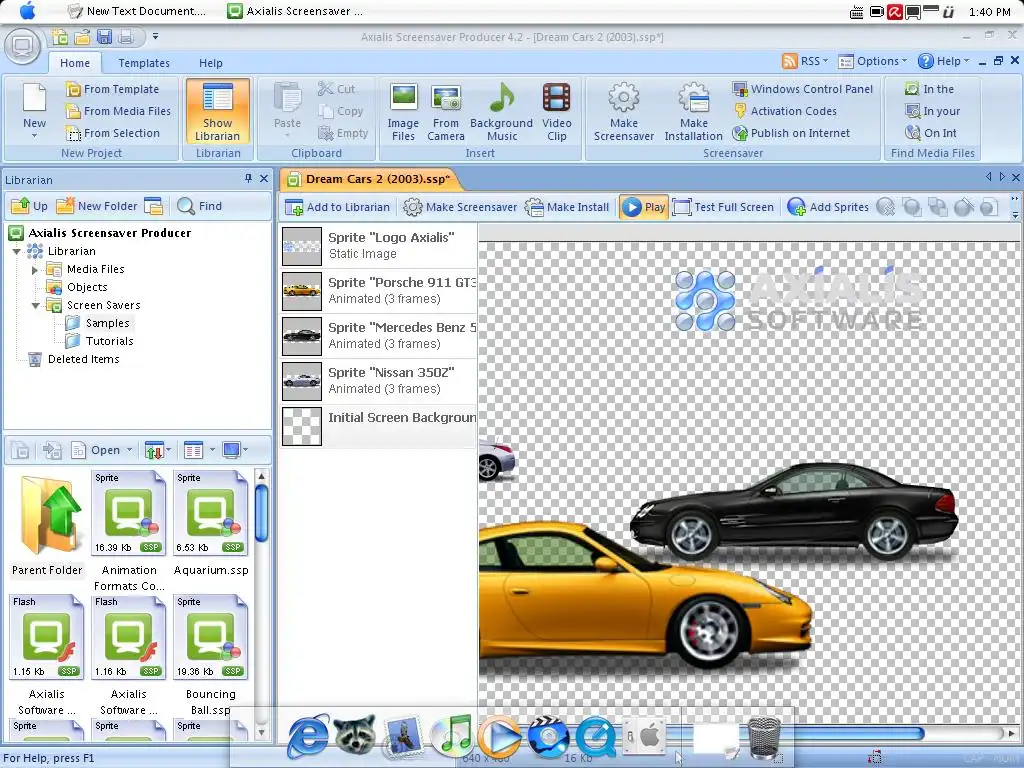Create new project From Template
This screenshot has height=768, width=1024.
click(x=112, y=89)
